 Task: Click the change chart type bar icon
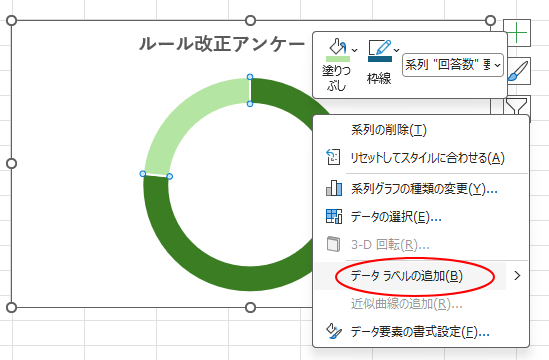click(x=334, y=188)
